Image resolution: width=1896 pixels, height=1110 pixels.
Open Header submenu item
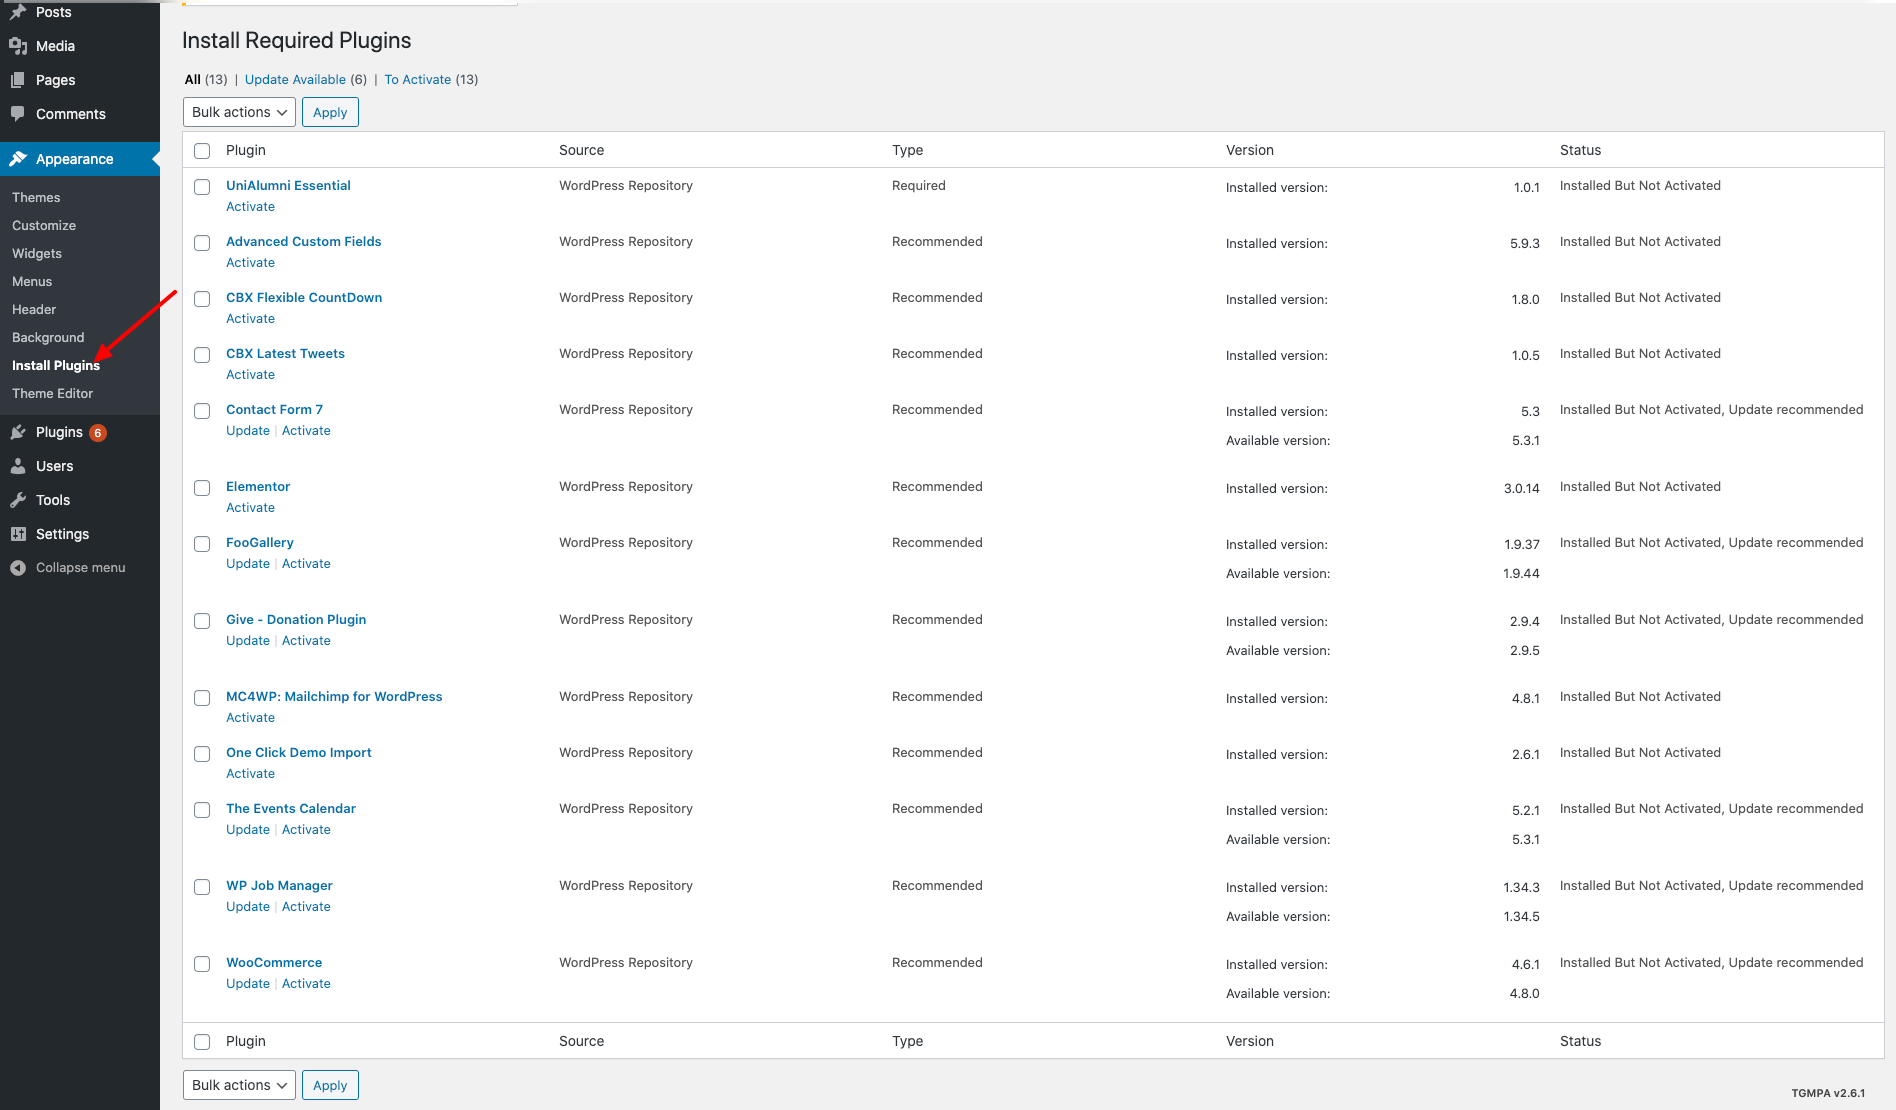click(34, 310)
